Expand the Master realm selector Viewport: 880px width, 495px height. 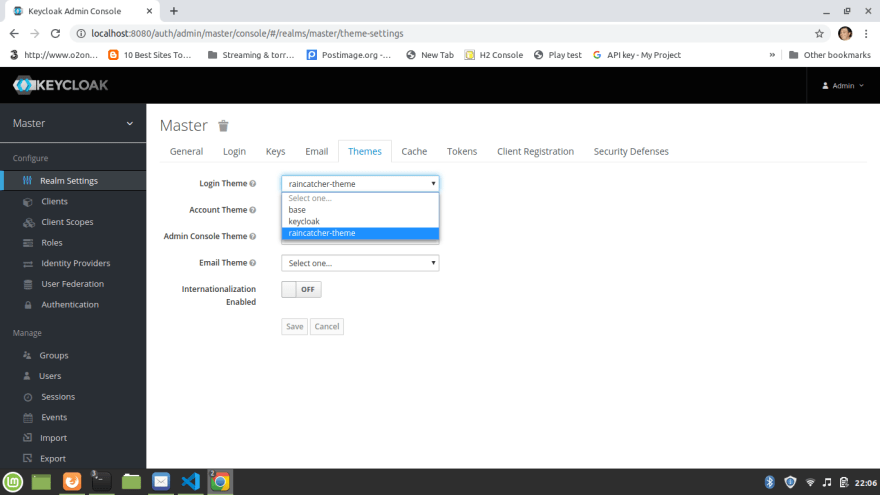click(73, 123)
